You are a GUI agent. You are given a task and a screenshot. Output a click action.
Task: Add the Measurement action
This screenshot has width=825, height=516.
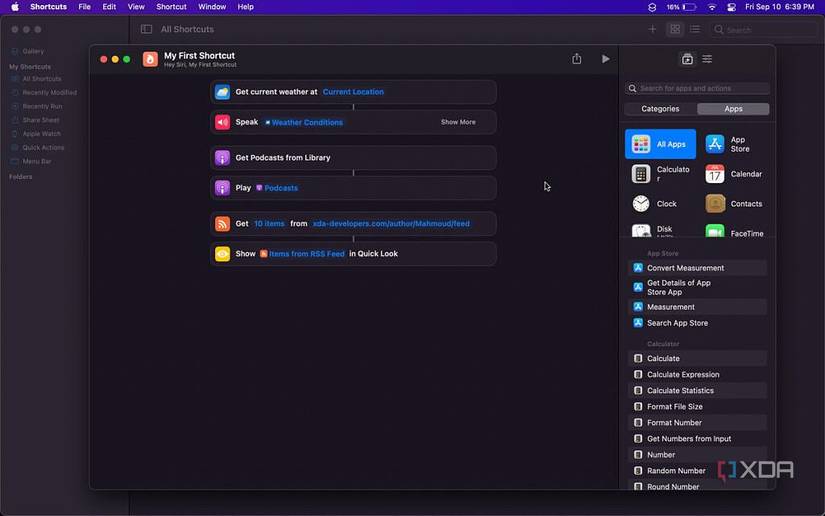pyautogui.click(x=697, y=307)
